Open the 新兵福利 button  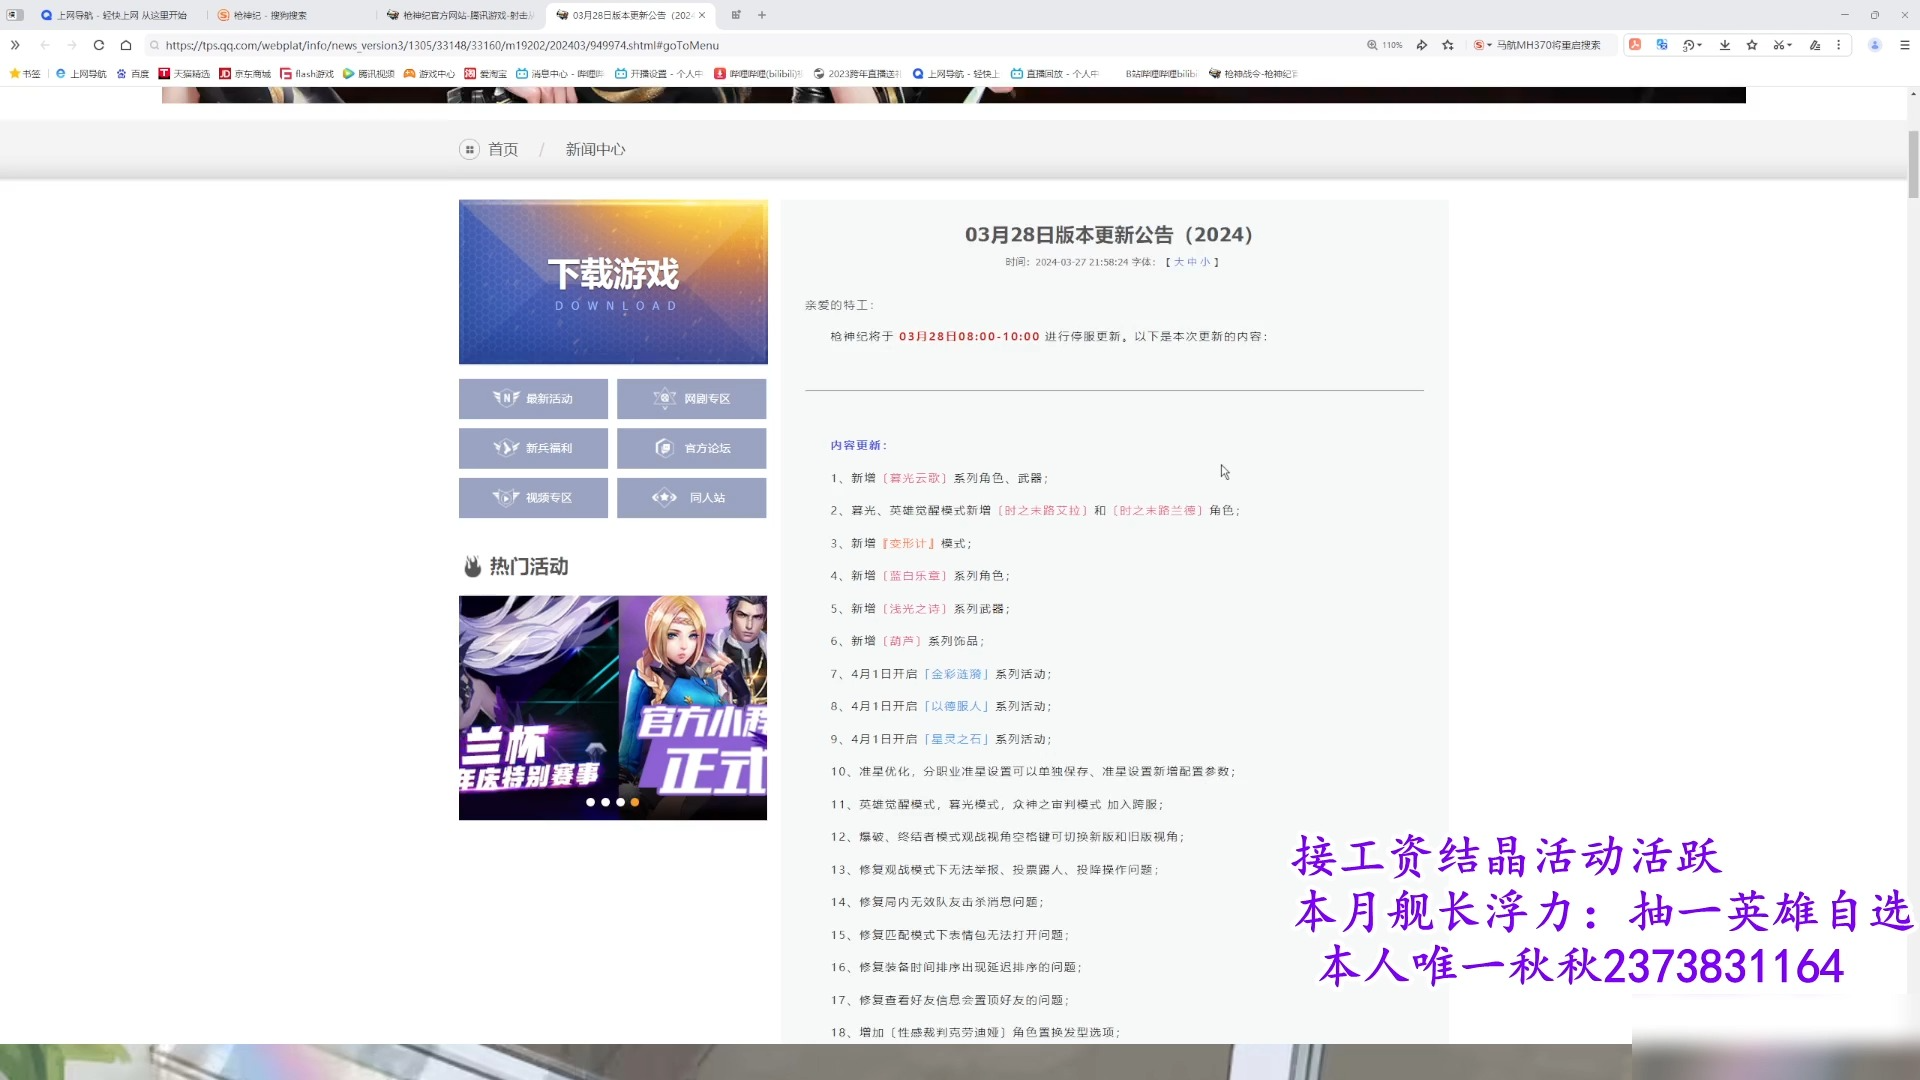tap(533, 448)
